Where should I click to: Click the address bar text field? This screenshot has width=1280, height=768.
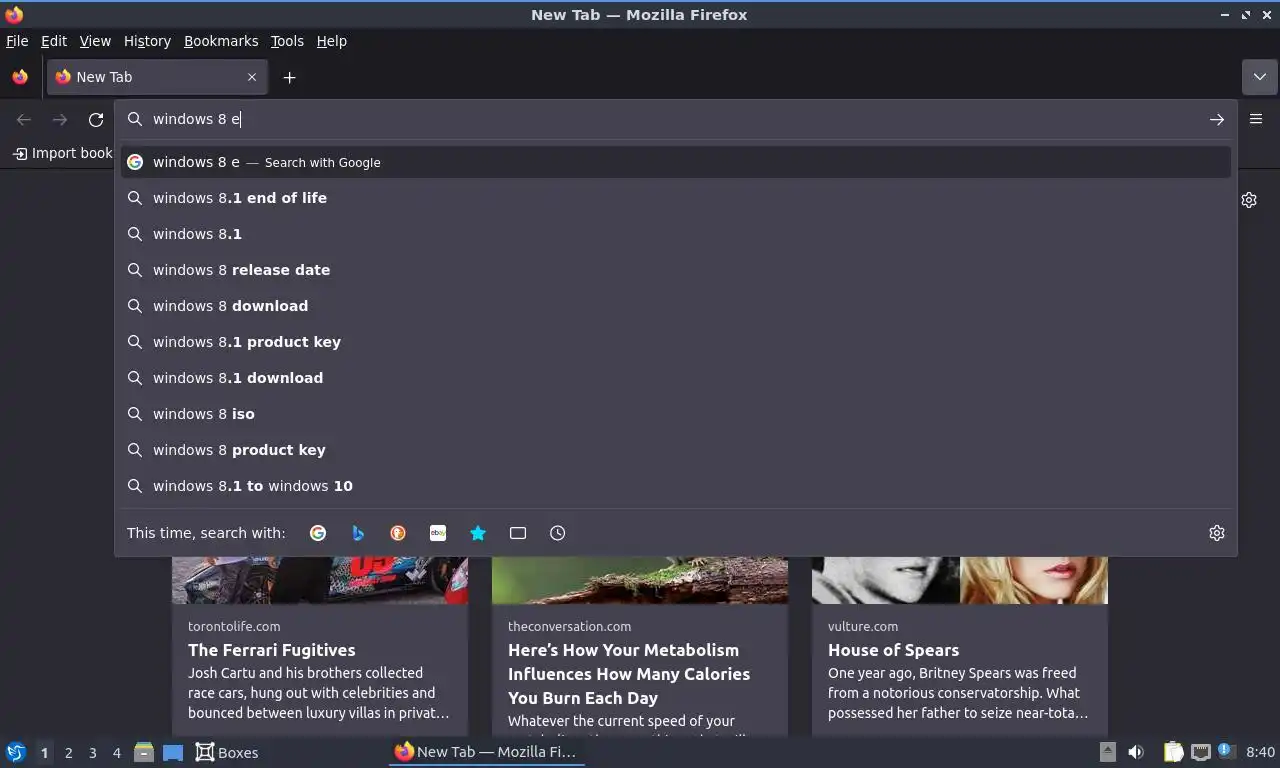pyautogui.click(x=675, y=119)
